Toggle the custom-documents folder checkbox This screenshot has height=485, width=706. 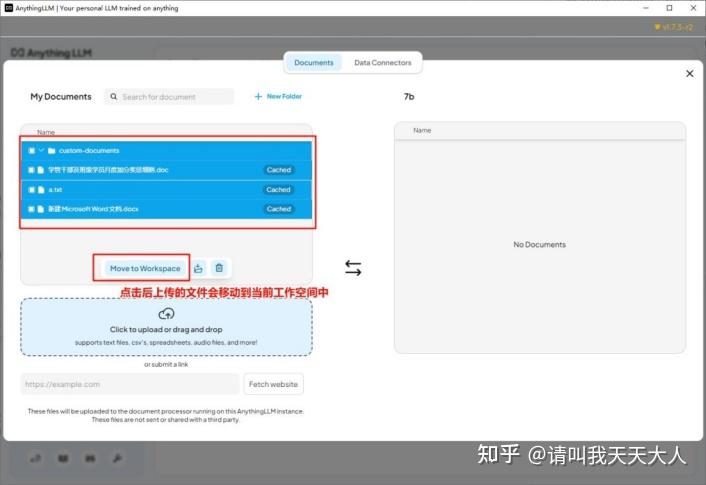coord(31,150)
